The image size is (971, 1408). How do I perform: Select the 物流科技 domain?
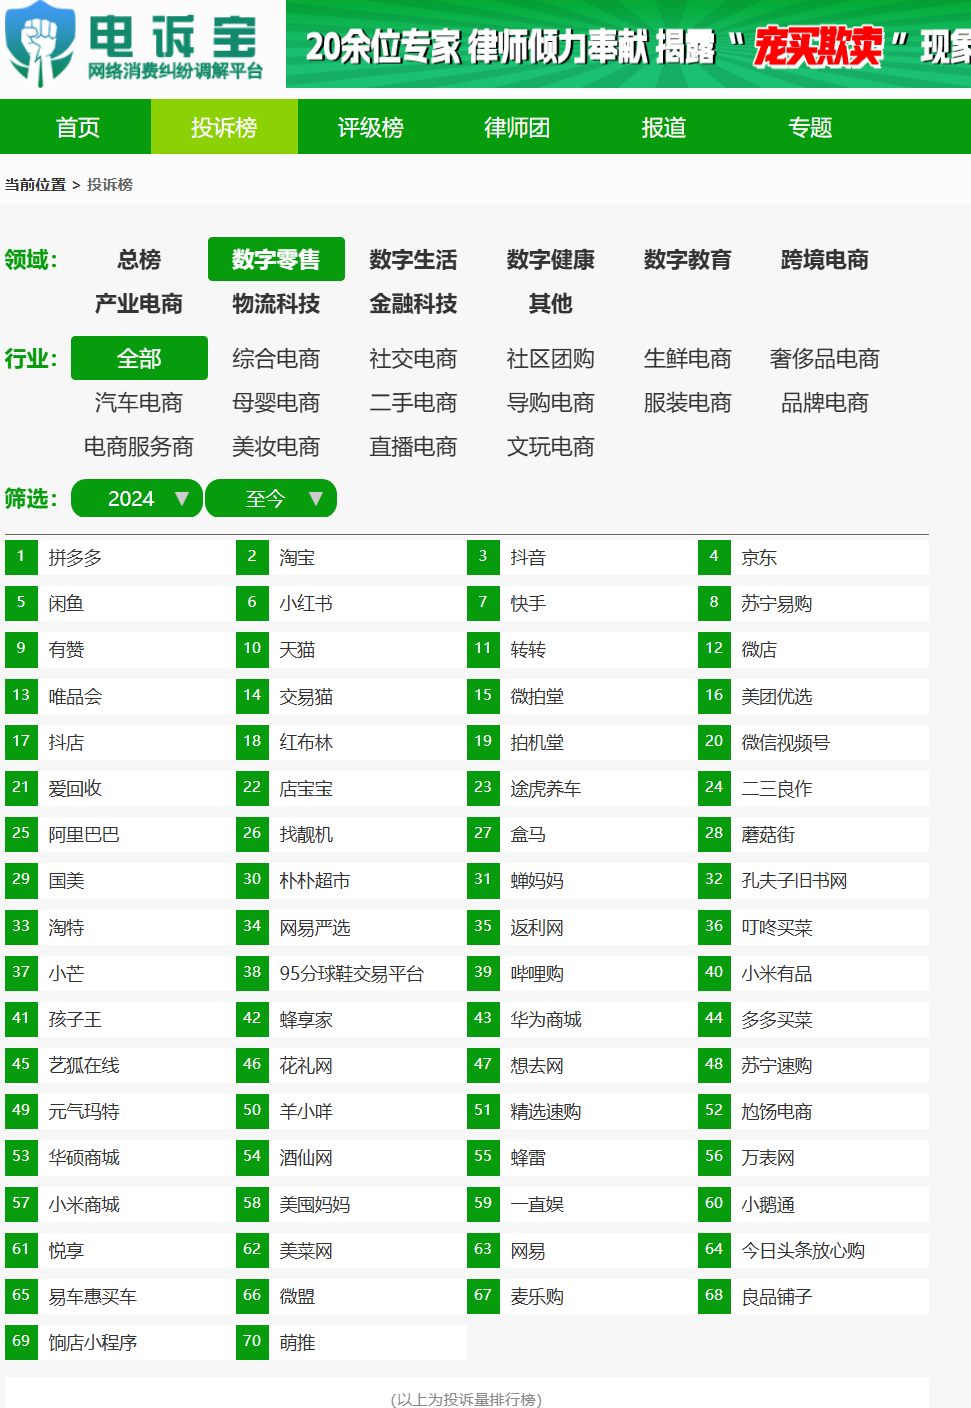pyautogui.click(x=276, y=304)
